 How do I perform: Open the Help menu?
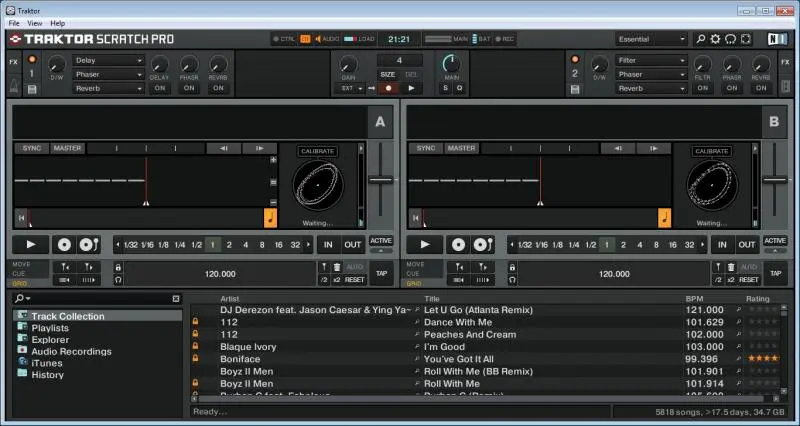click(x=58, y=22)
